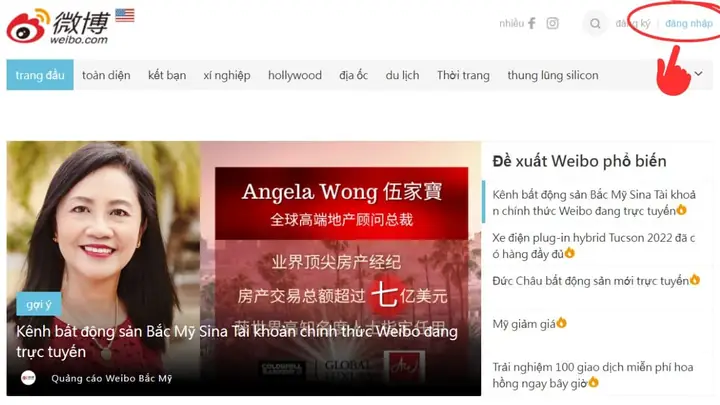This screenshot has width=720, height=405.
Task: Open the Mỹ giảm giá item
Action: click(529, 324)
